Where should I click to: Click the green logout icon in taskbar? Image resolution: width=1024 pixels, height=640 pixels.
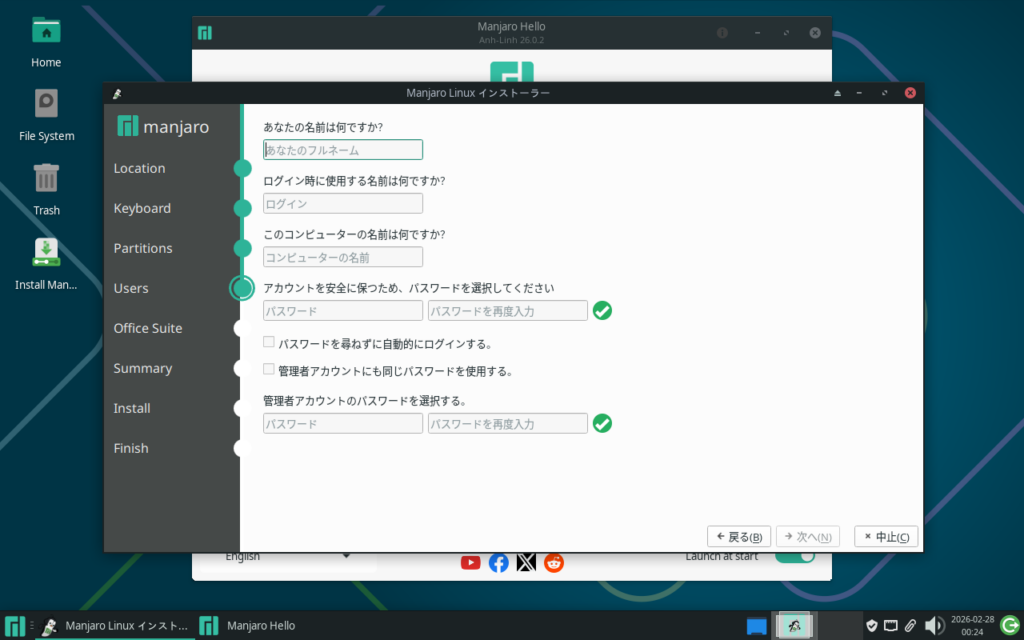[x=1010, y=626]
